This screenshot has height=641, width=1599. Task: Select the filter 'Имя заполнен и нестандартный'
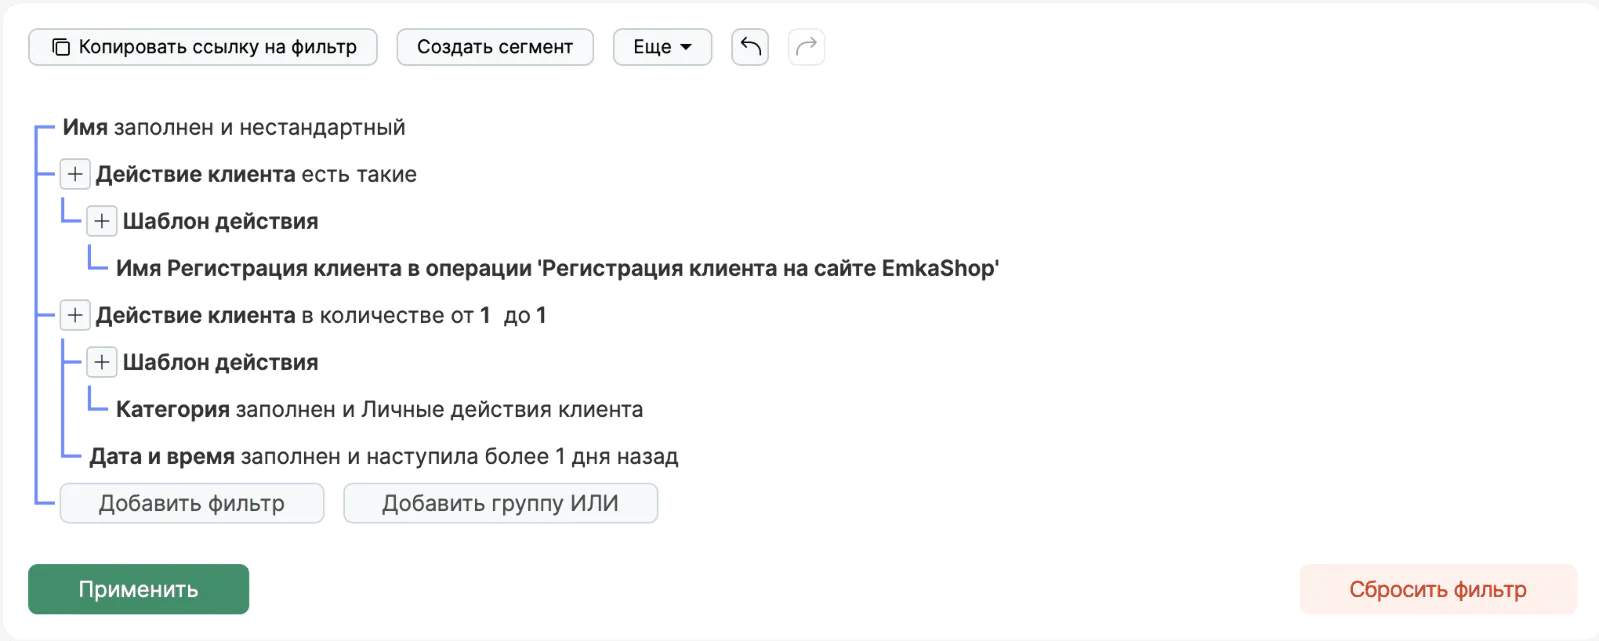pos(232,127)
